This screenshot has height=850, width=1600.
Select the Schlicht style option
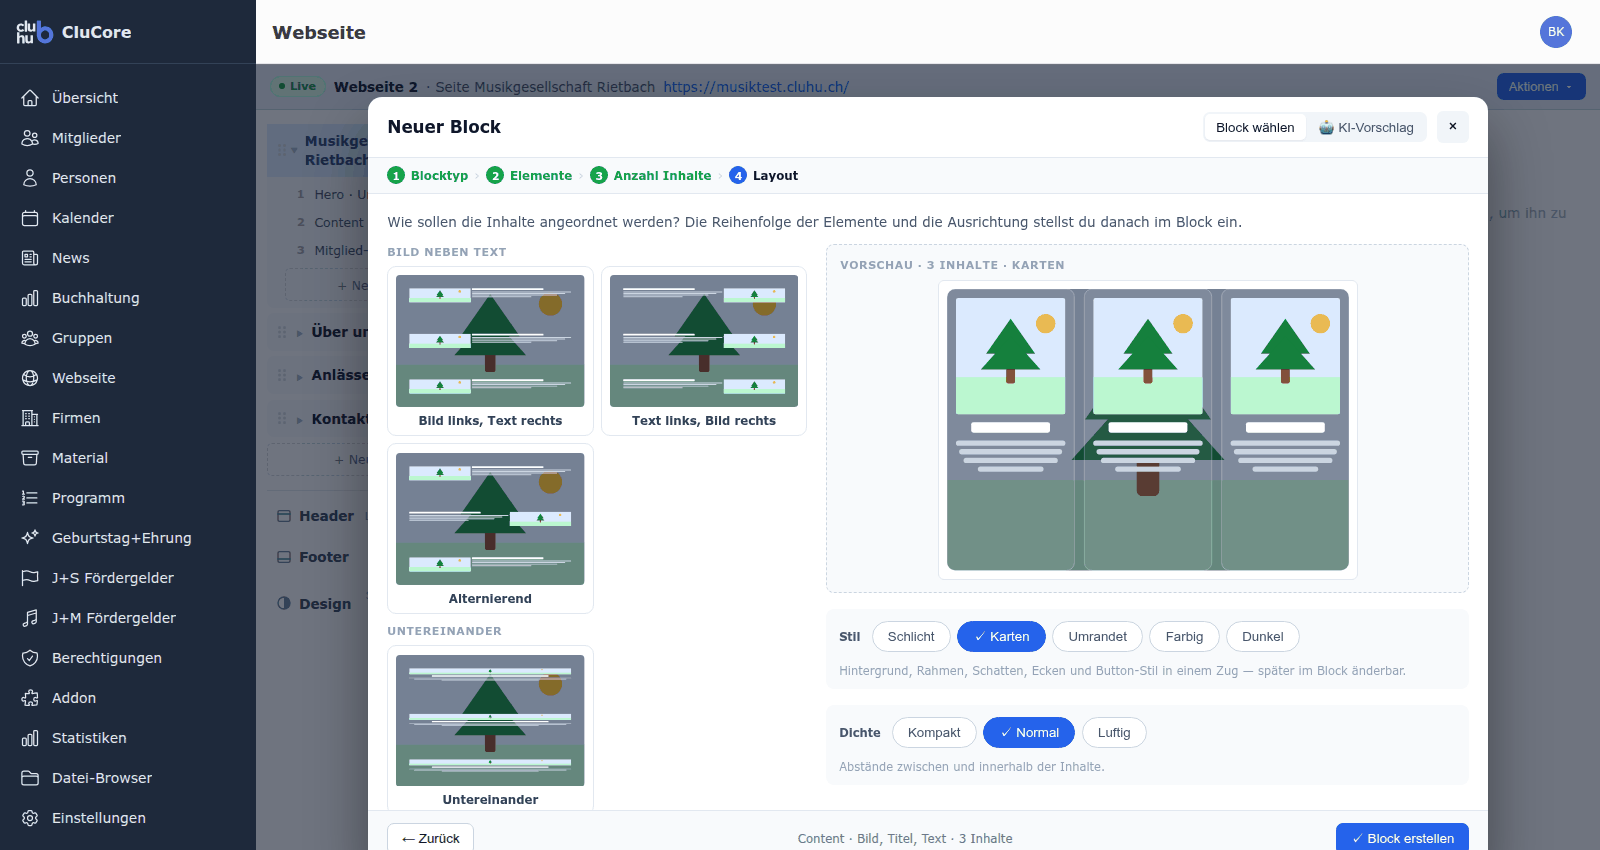coord(911,637)
